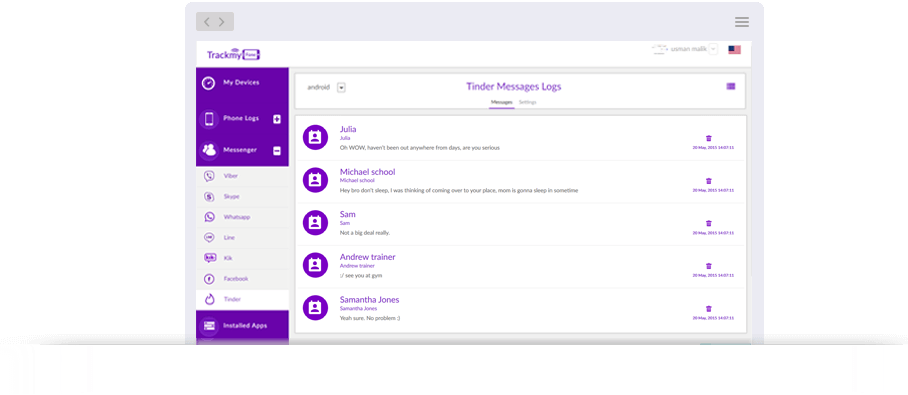Click the TrackMyFone logo
This screenshot has width=908, height=395.
click(x=233, y=55)
